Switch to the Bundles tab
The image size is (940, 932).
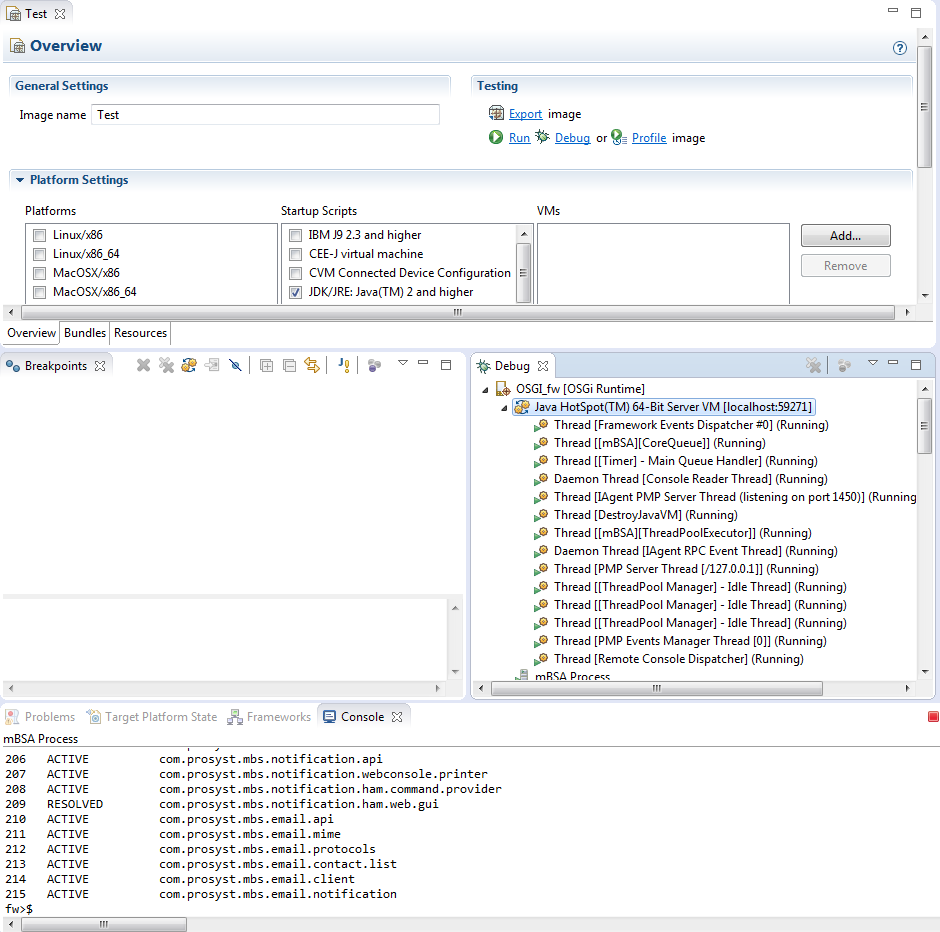pos(85,333)
